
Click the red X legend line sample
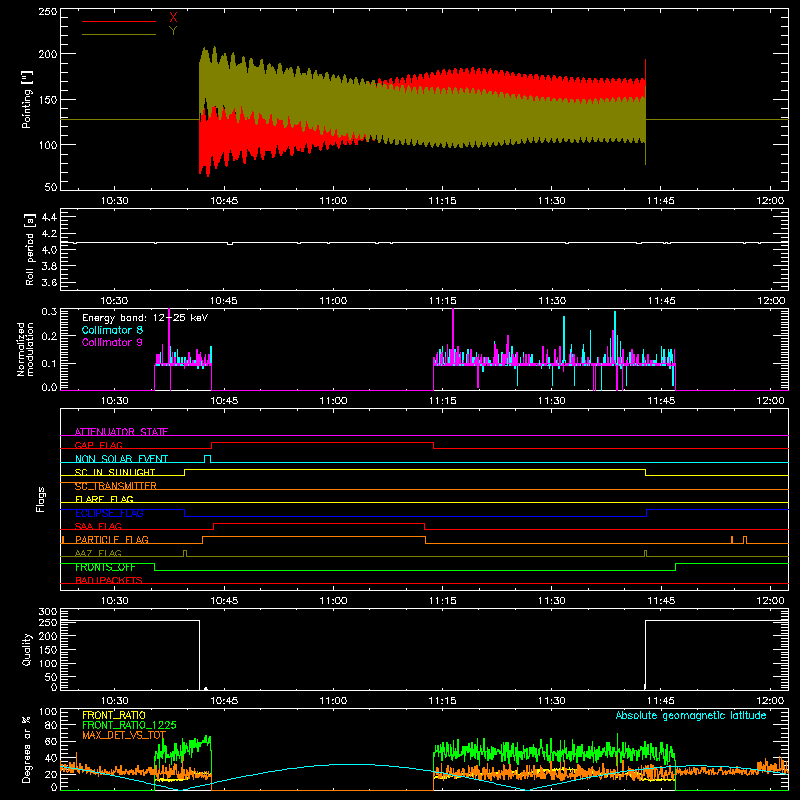(119, 21)
